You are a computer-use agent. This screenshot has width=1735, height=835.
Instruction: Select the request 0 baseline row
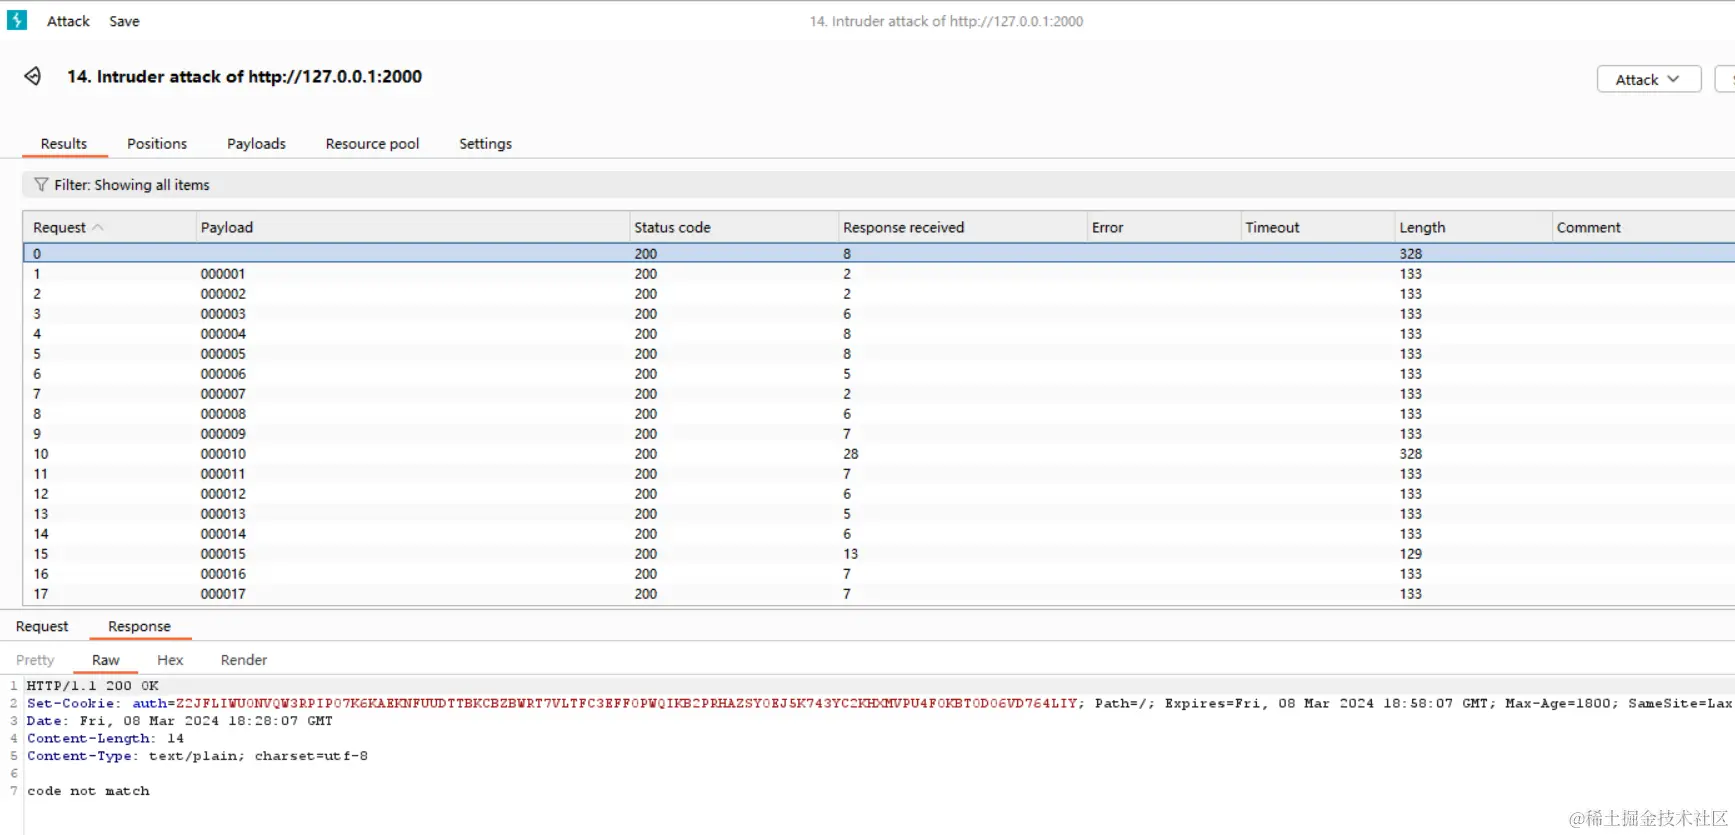click(878, 254)
